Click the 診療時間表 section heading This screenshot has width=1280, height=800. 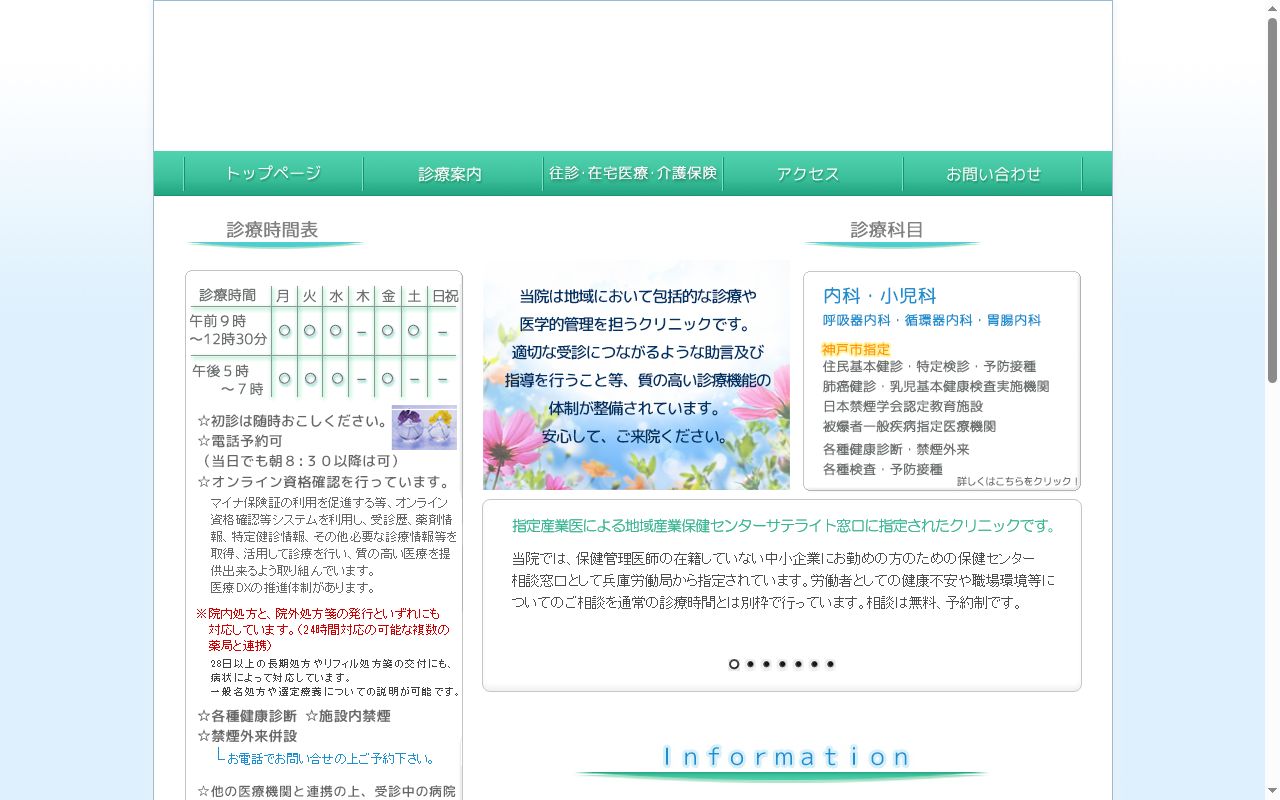click(x=273, y=230)
